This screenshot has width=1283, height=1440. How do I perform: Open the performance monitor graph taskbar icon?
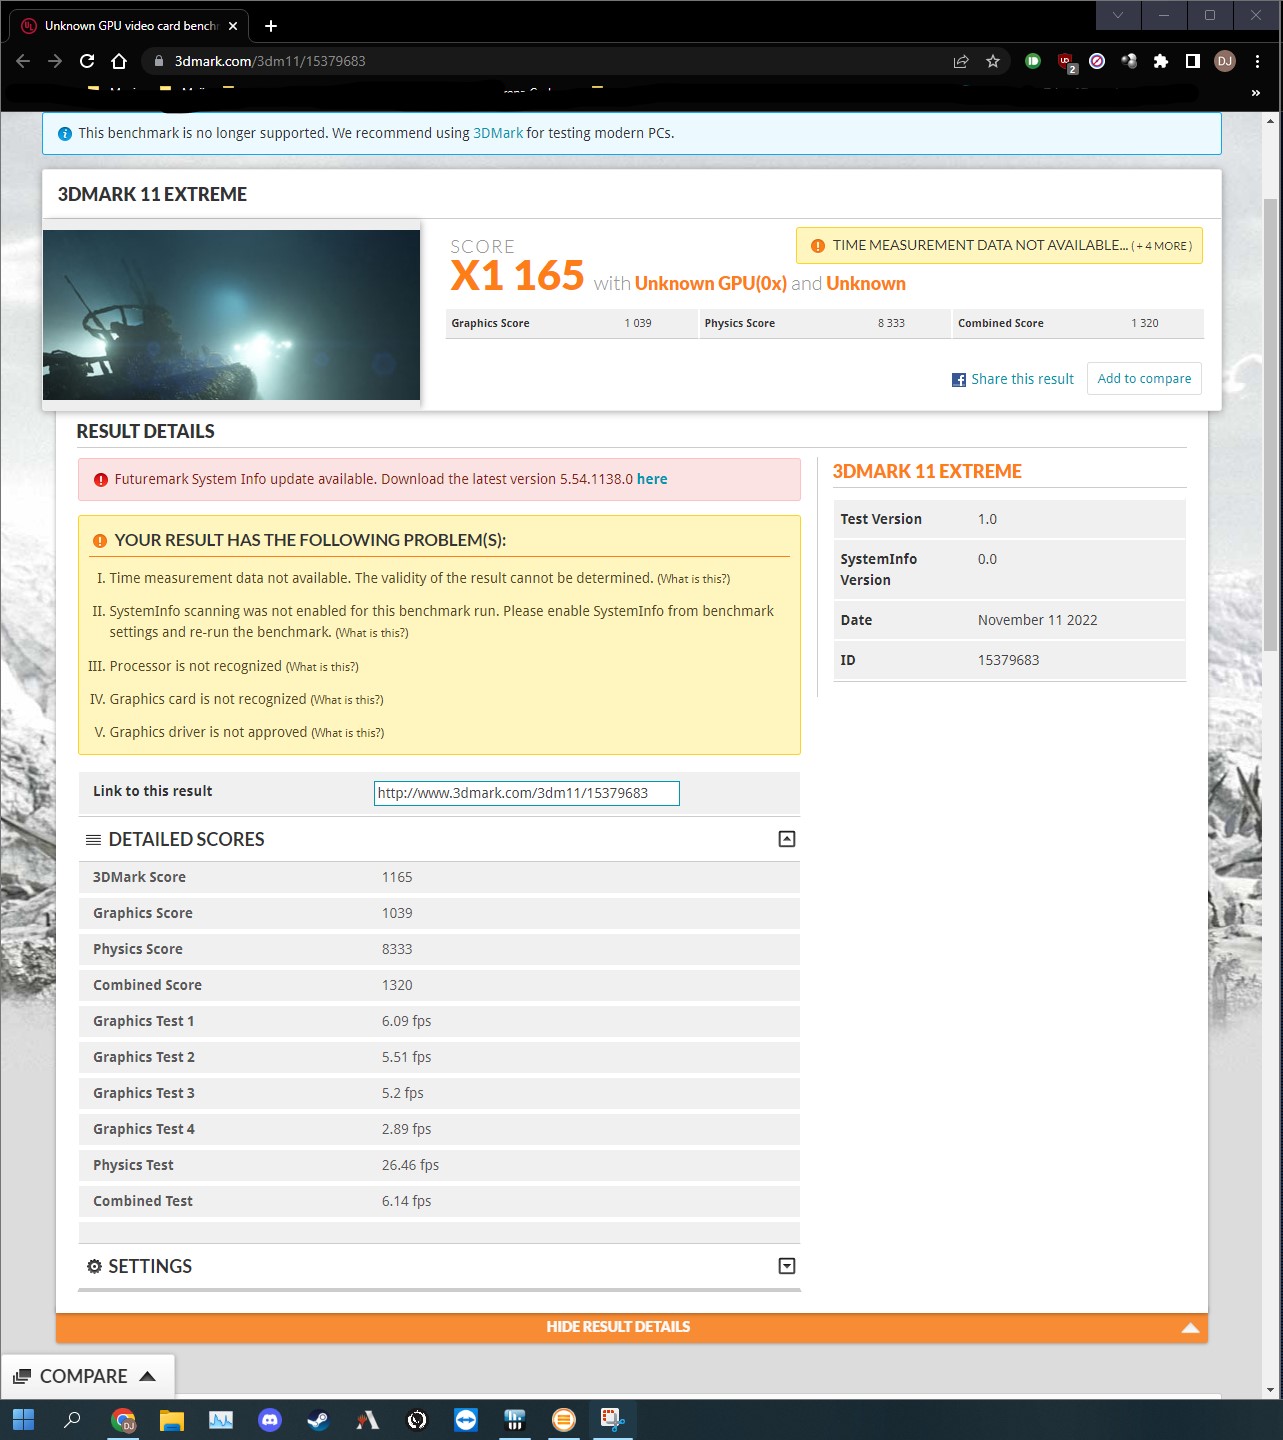(221, 1420)
